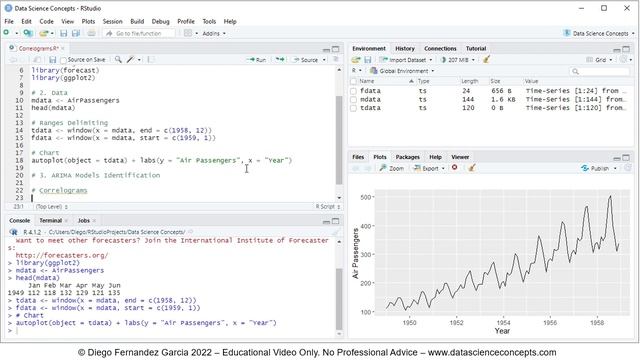Viewport: 640px width, 360px height.
Task: Minimize the Console pane
Action: tap(326, 221)
